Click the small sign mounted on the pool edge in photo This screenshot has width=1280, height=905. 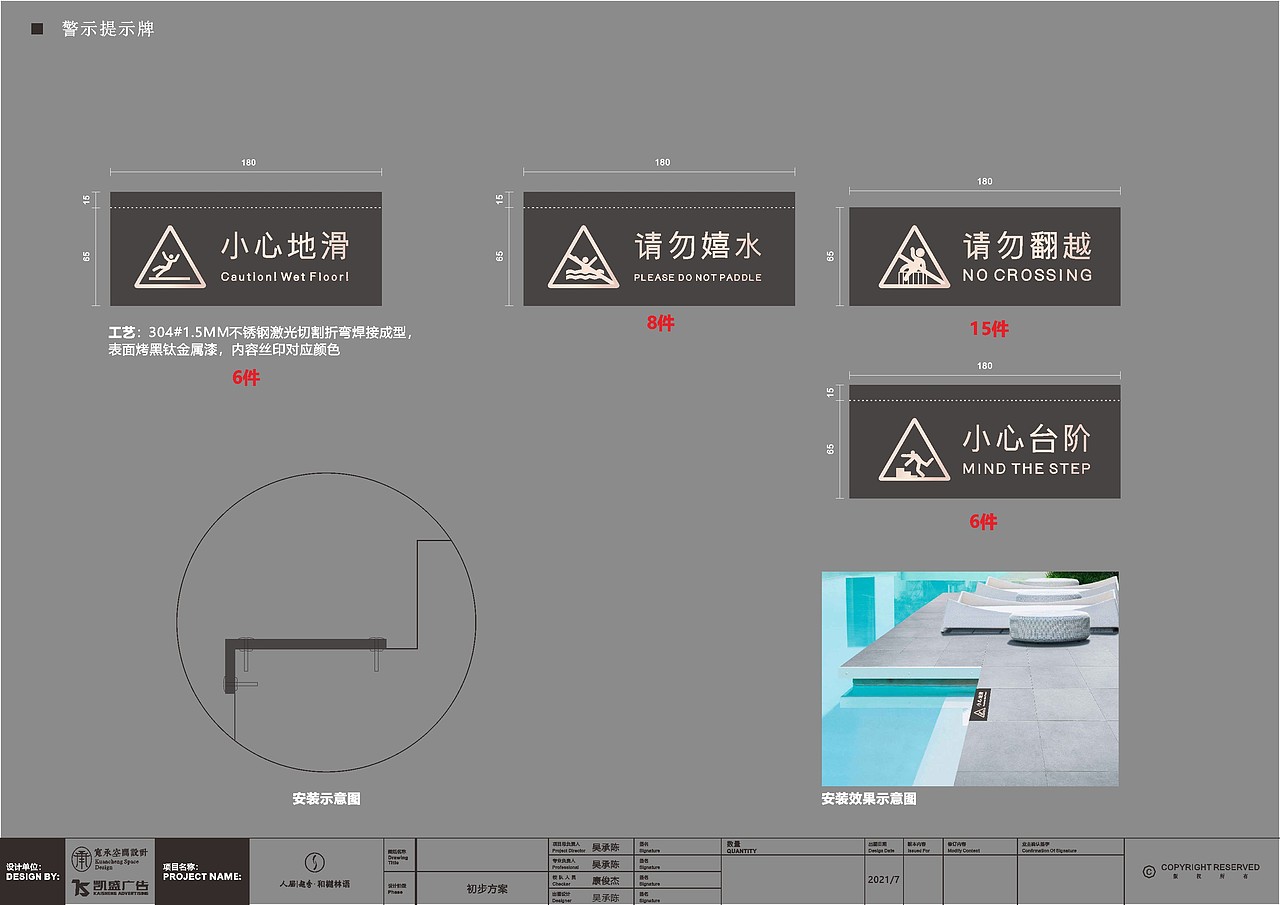pyautogui.click(x=982, y=704)
